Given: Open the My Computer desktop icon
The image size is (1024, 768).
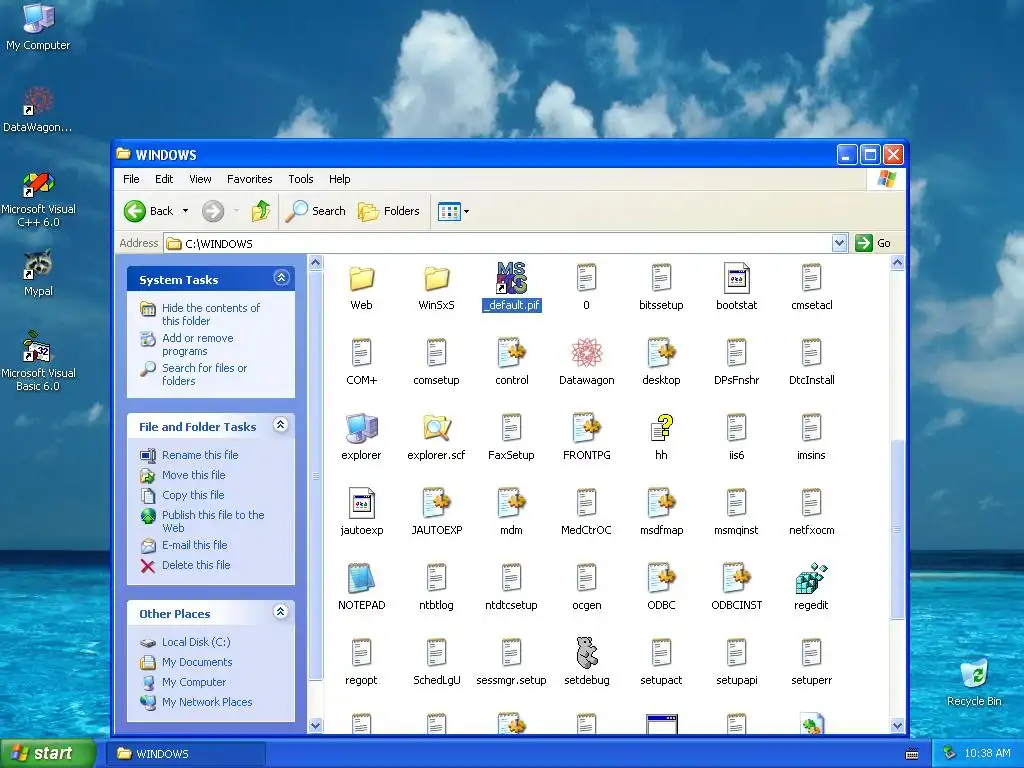Looking at the screenshot, I should 38,26.
